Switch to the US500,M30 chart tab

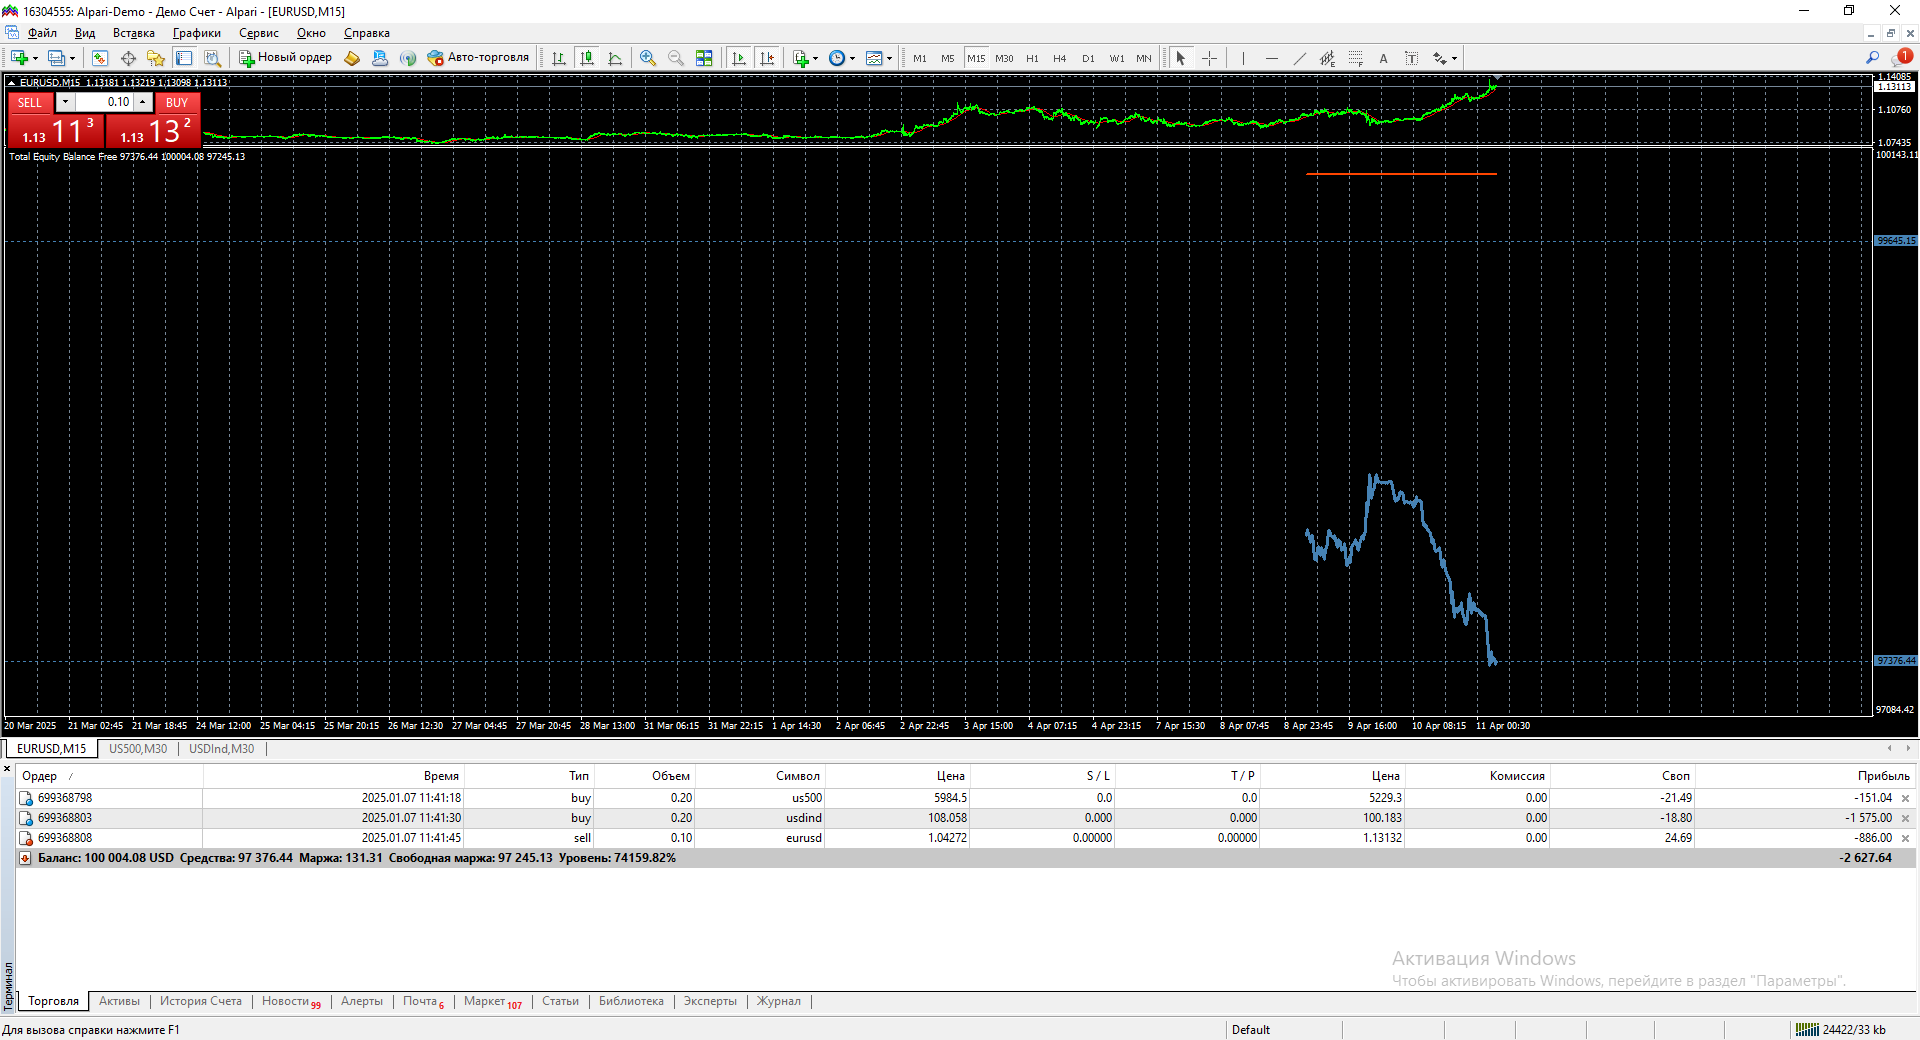(x=138, y=749)
